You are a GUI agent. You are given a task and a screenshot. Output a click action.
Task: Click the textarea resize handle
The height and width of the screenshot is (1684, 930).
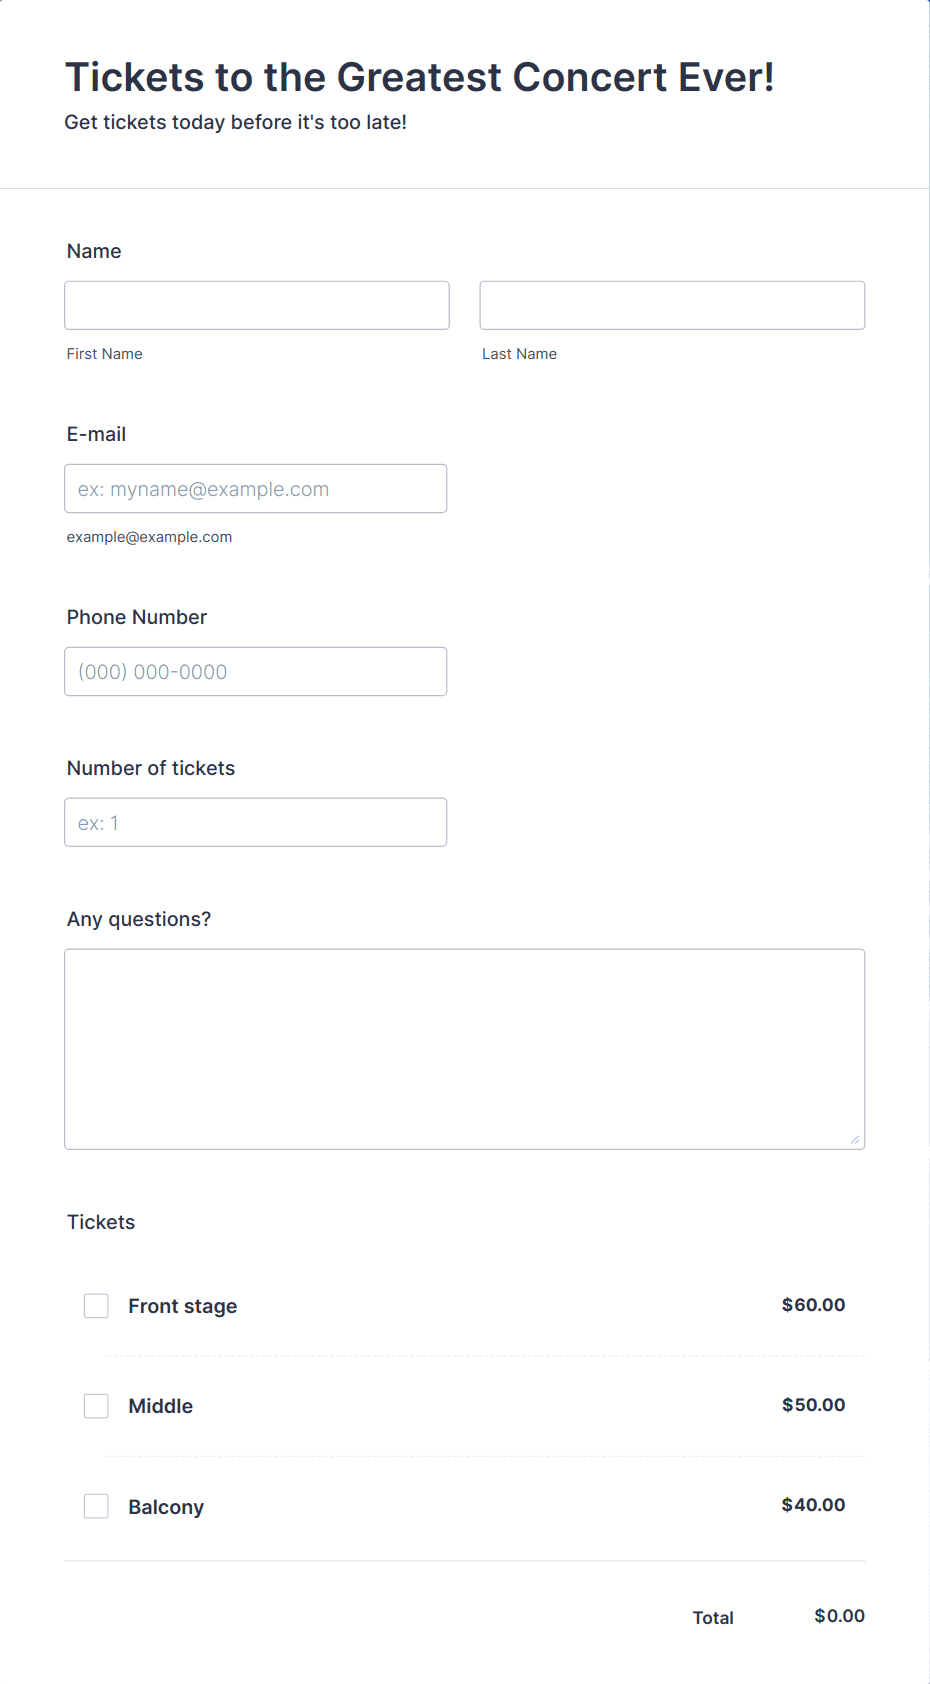(x=856, y=1140)
